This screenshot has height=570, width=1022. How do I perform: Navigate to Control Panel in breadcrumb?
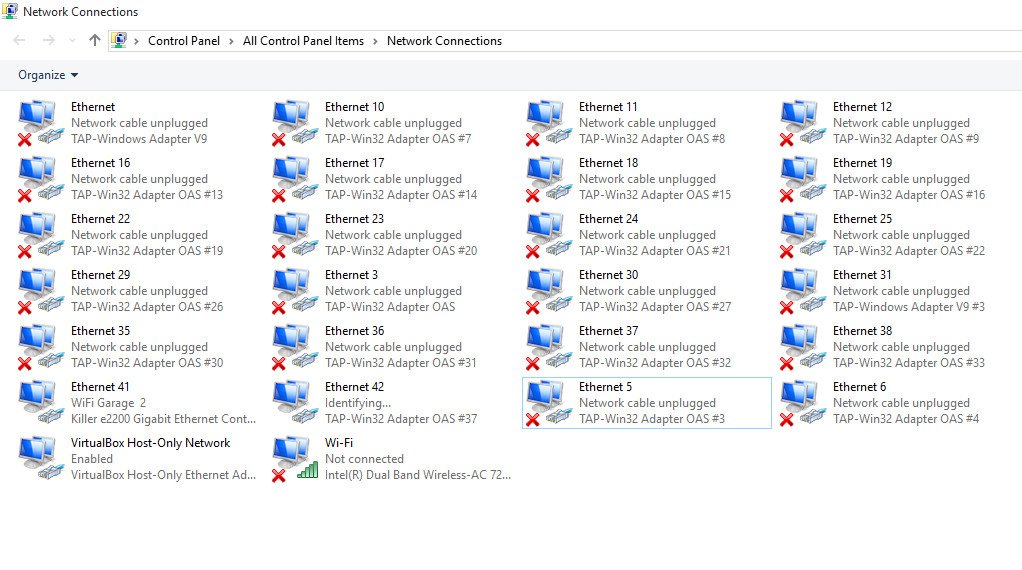184,41
